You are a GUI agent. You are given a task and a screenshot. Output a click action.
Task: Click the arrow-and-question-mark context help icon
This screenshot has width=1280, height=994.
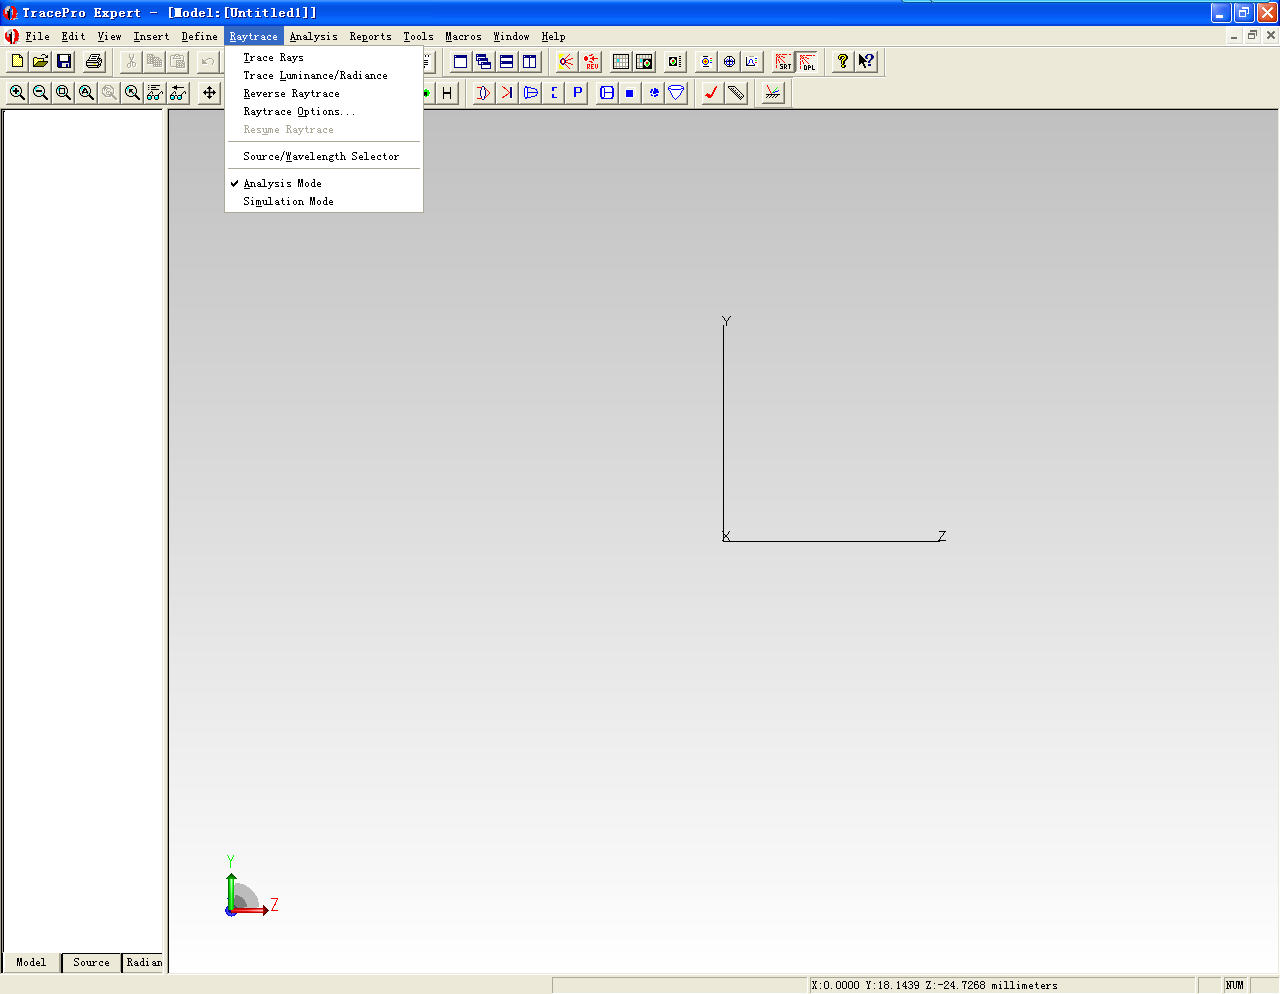click(x=866, y=62)
